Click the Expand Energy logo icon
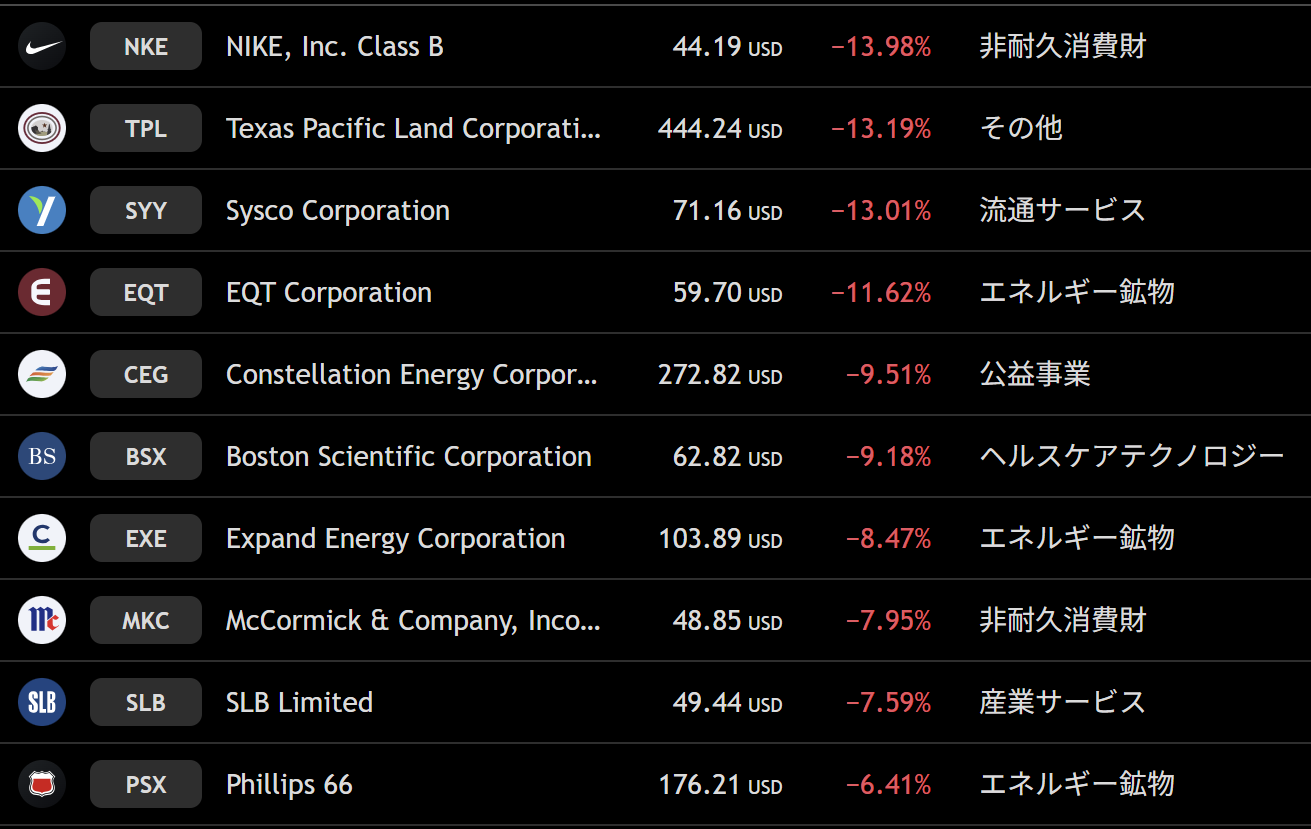 pos(42,539)
